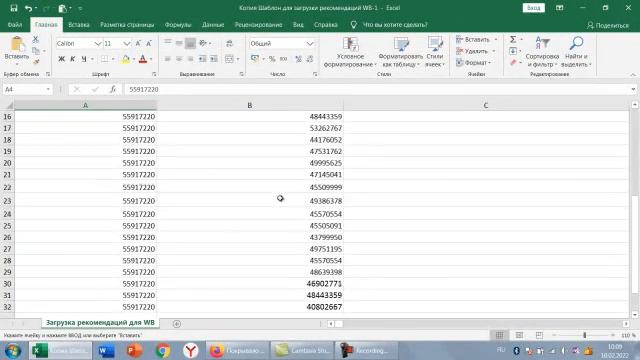Click the new sheet plus button

(176, 324)
